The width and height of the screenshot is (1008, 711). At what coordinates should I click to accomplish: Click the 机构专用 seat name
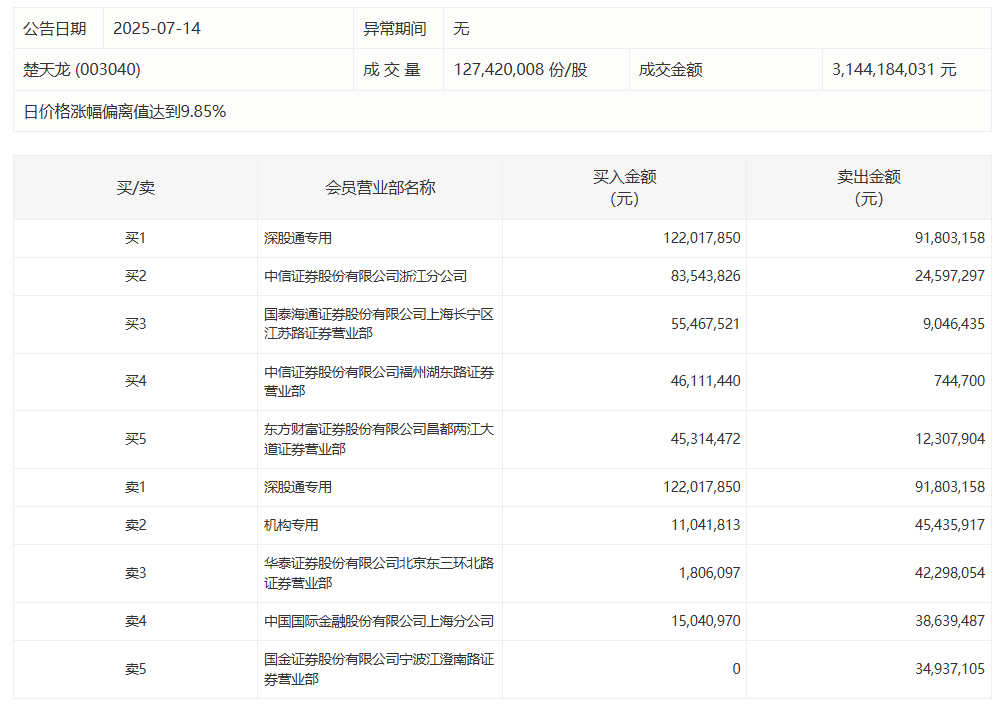291,525
